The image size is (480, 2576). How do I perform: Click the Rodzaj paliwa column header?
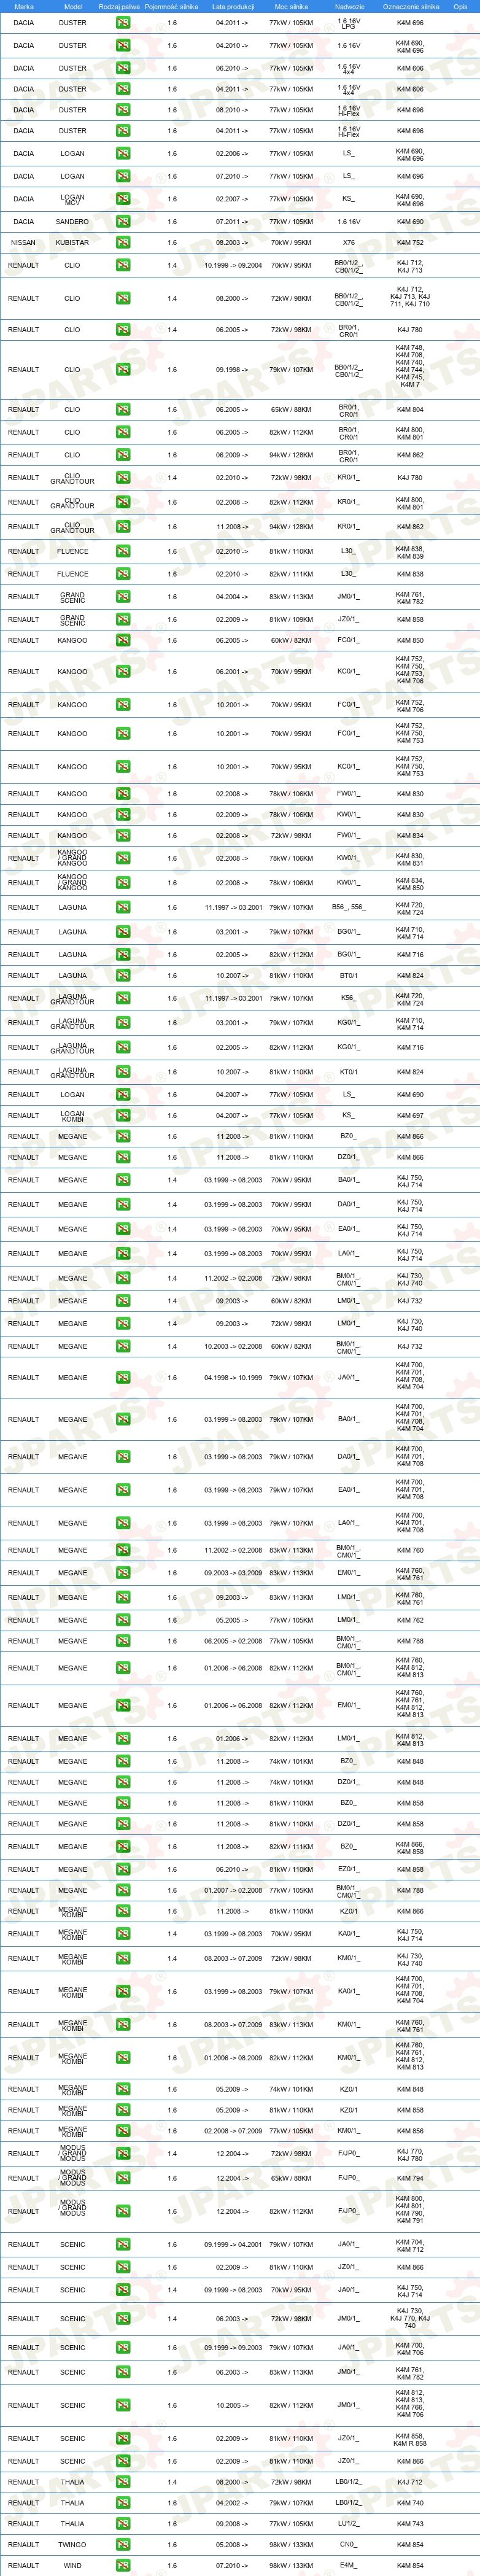119,6
